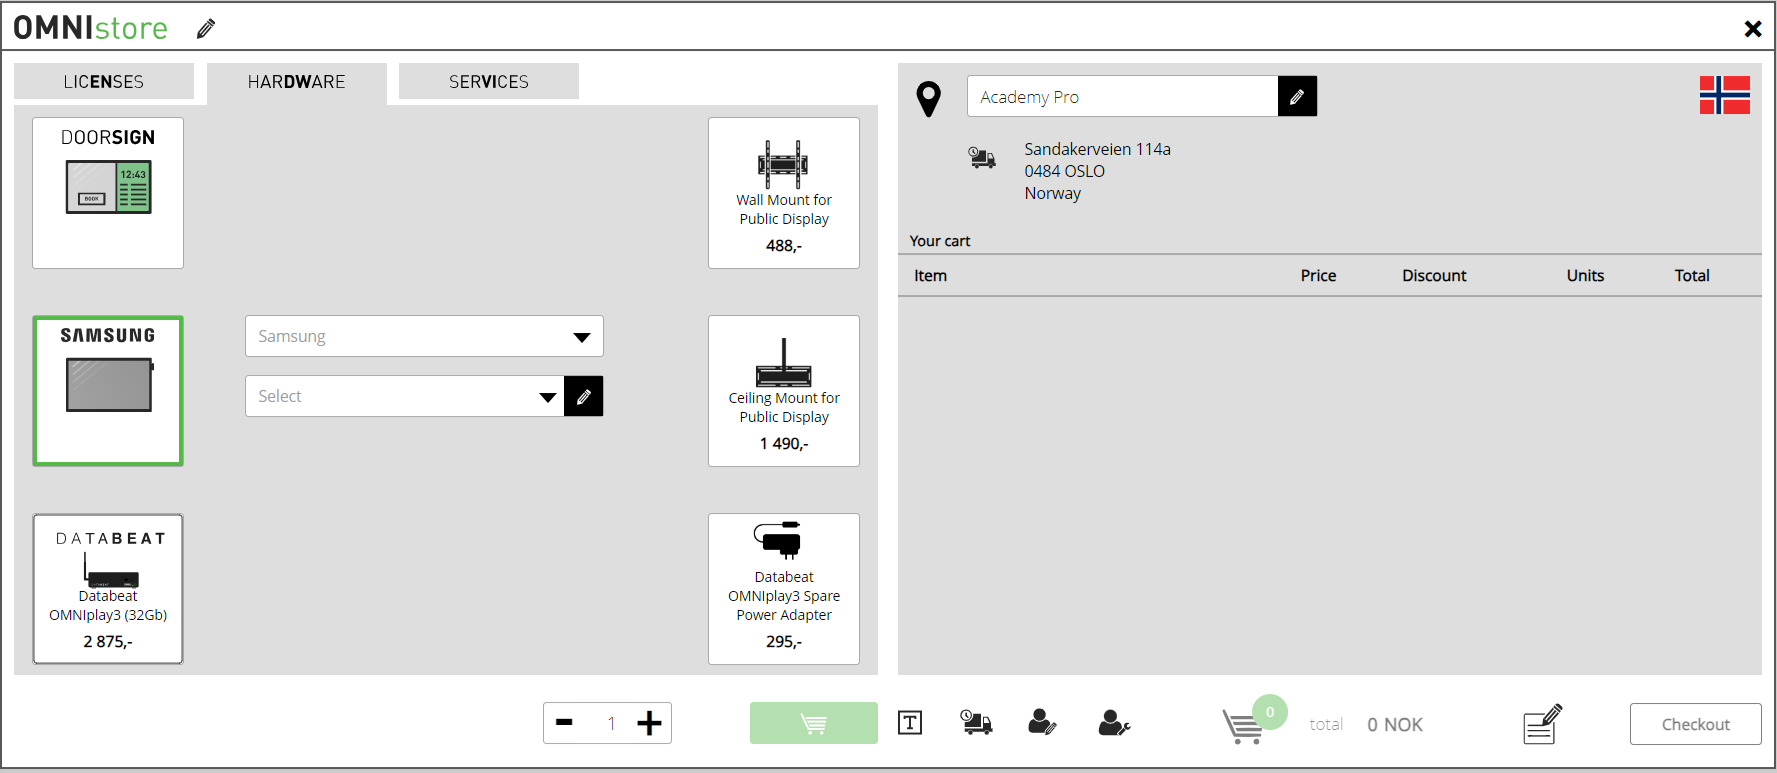Click the user with pencil icon

coord(1042,722)
